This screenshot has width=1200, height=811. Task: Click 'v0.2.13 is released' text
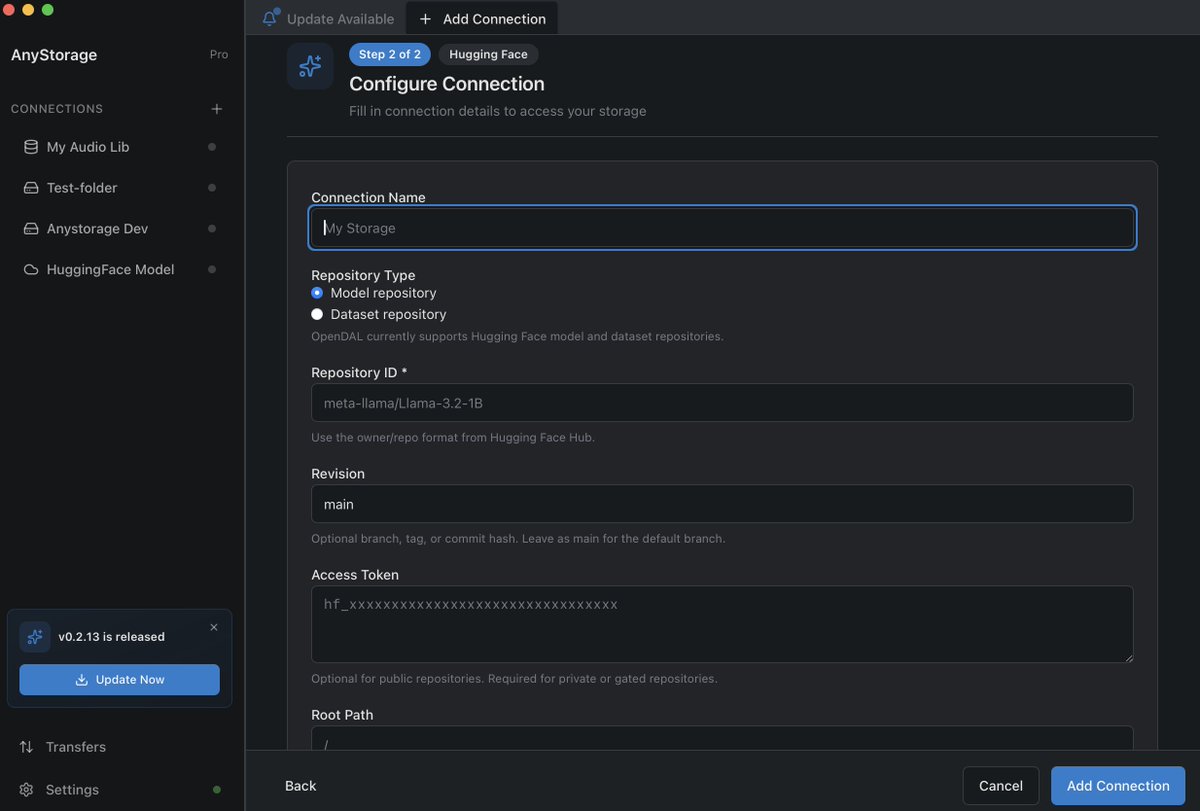tap(111, 637)
